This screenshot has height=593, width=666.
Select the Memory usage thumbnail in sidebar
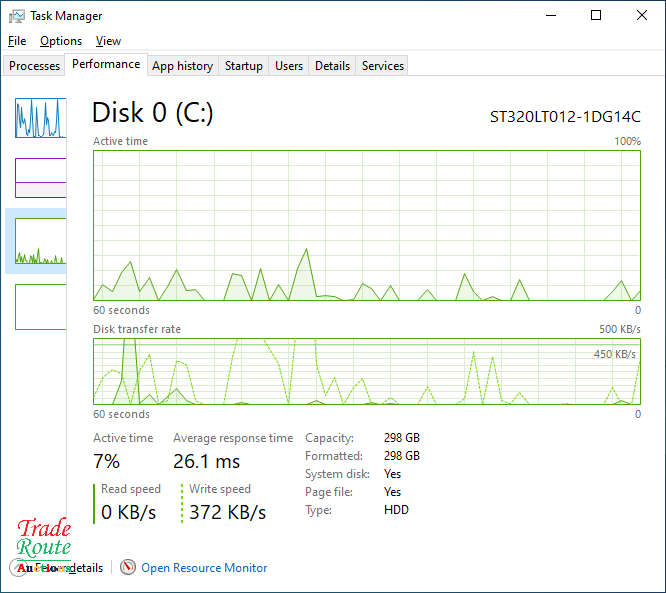[x=40, y=177]
